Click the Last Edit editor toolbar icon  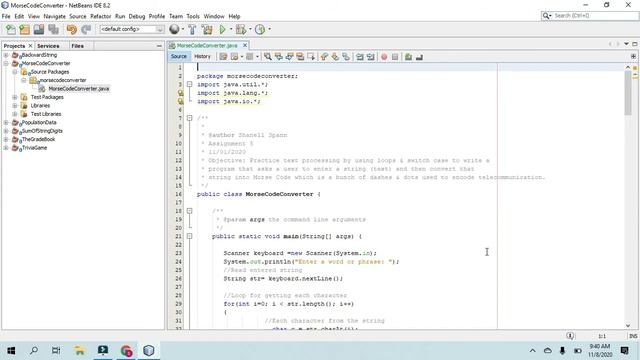[x=223, y=57]
